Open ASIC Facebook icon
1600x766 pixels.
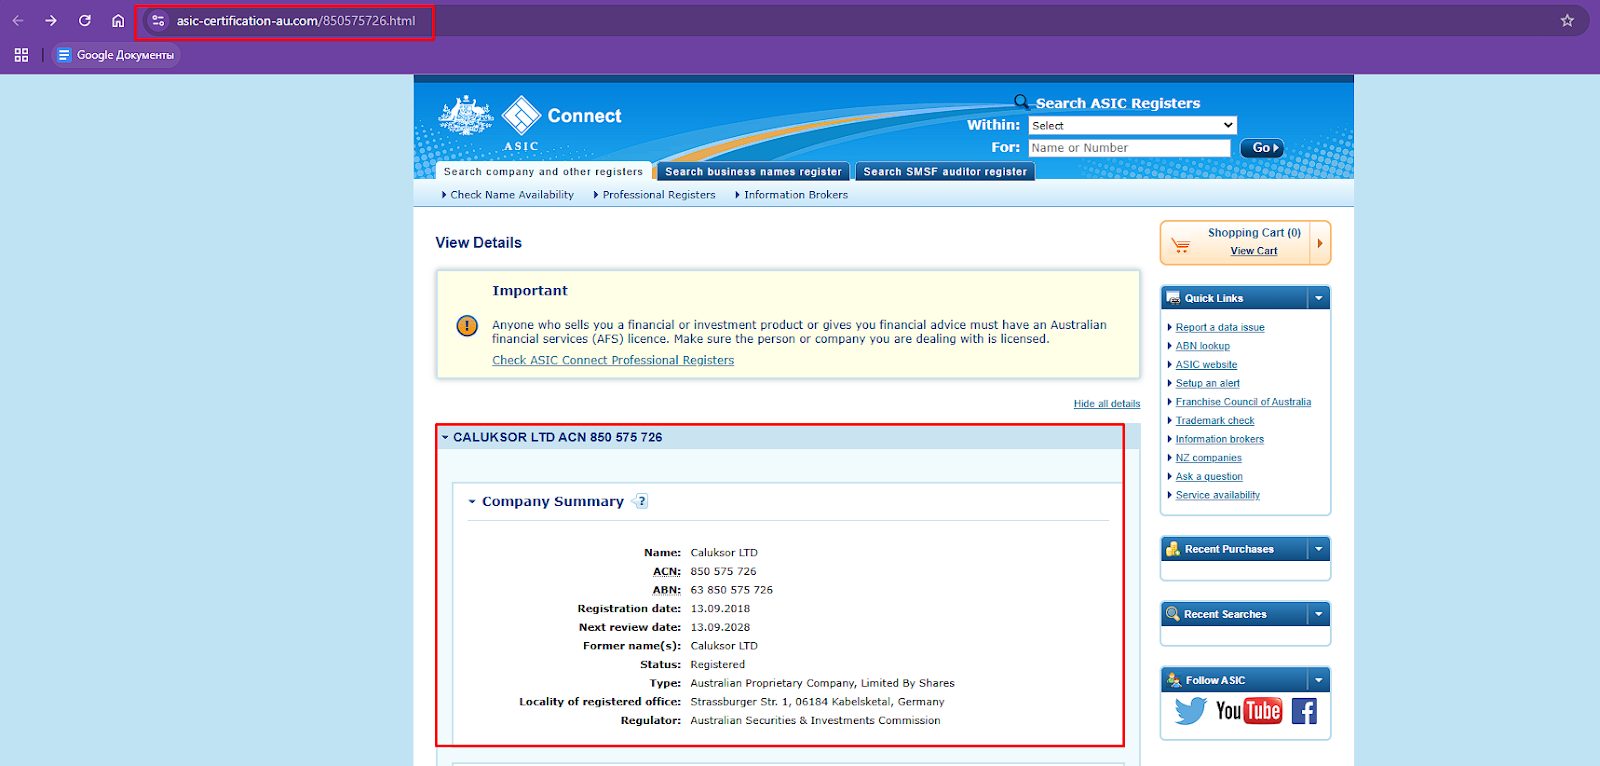point(1304,711)
